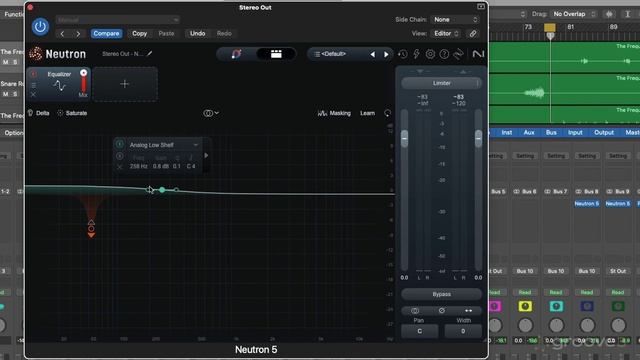Image resolution: width=640 pixels, height=360 pixels.
Task: Toggle the plug-in power button
Action: point(40,27)
